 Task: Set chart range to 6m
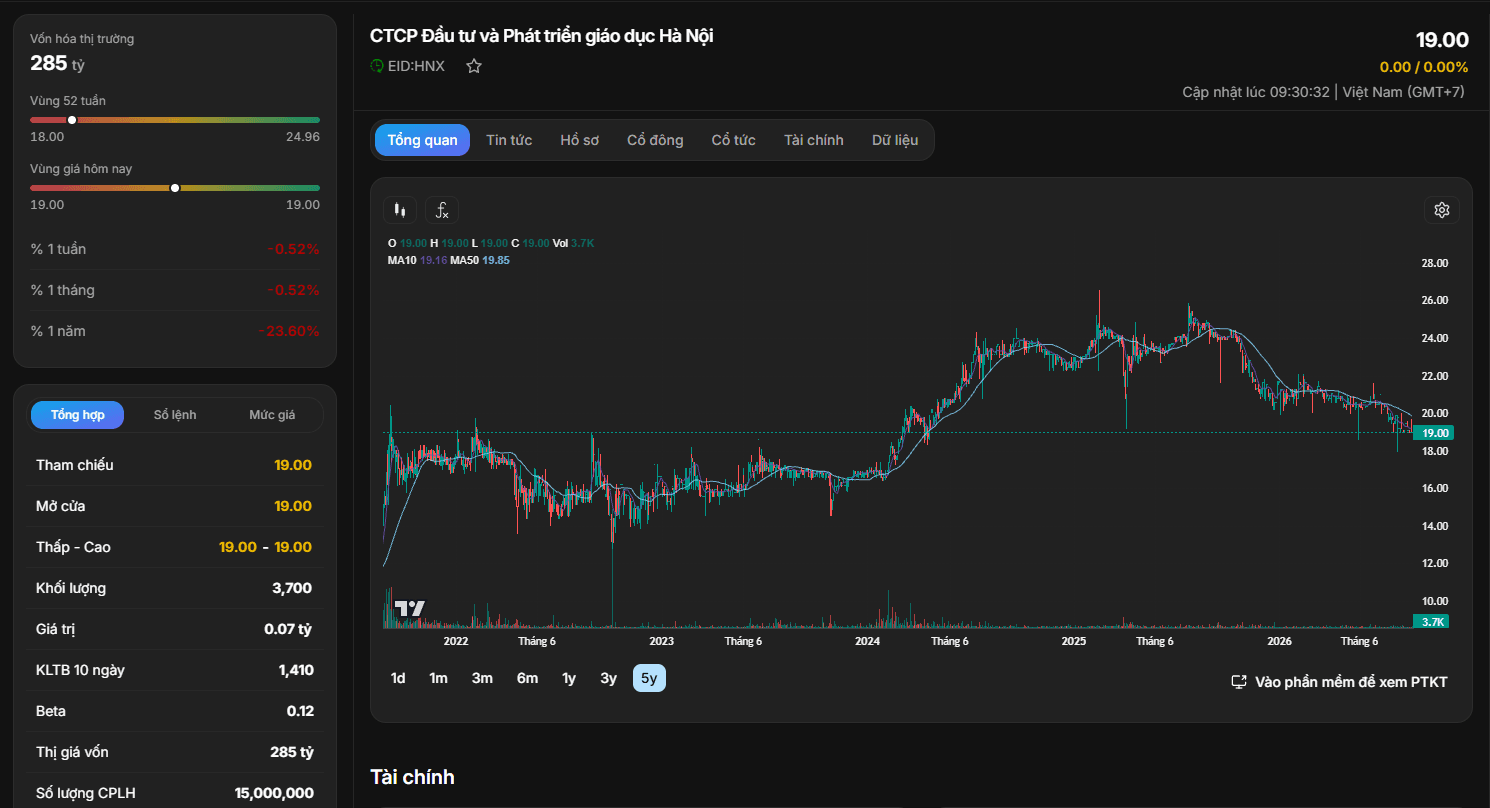pyautogui.click(x=527, y=678)
